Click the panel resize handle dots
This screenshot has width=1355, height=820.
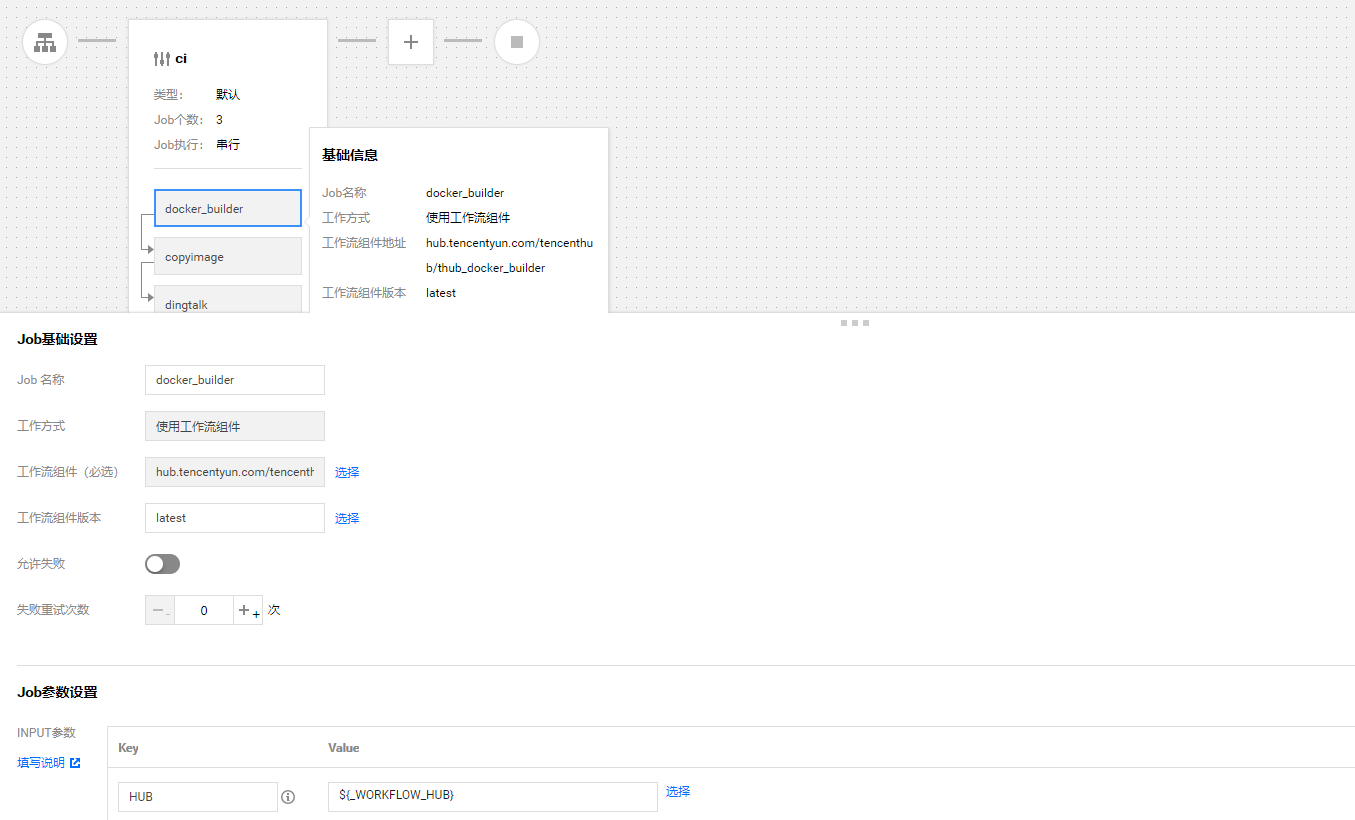(854, 323)
